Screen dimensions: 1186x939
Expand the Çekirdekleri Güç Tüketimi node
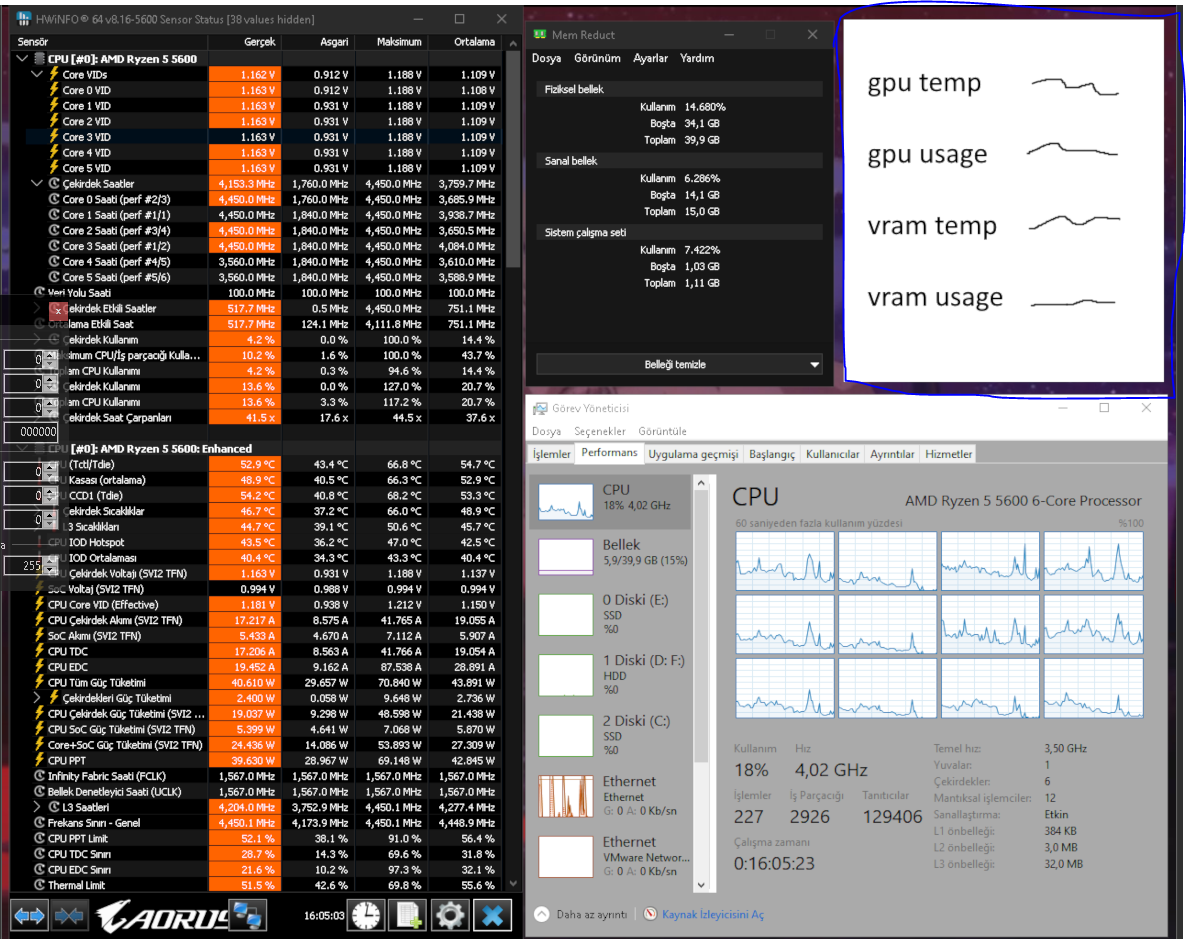37,698
